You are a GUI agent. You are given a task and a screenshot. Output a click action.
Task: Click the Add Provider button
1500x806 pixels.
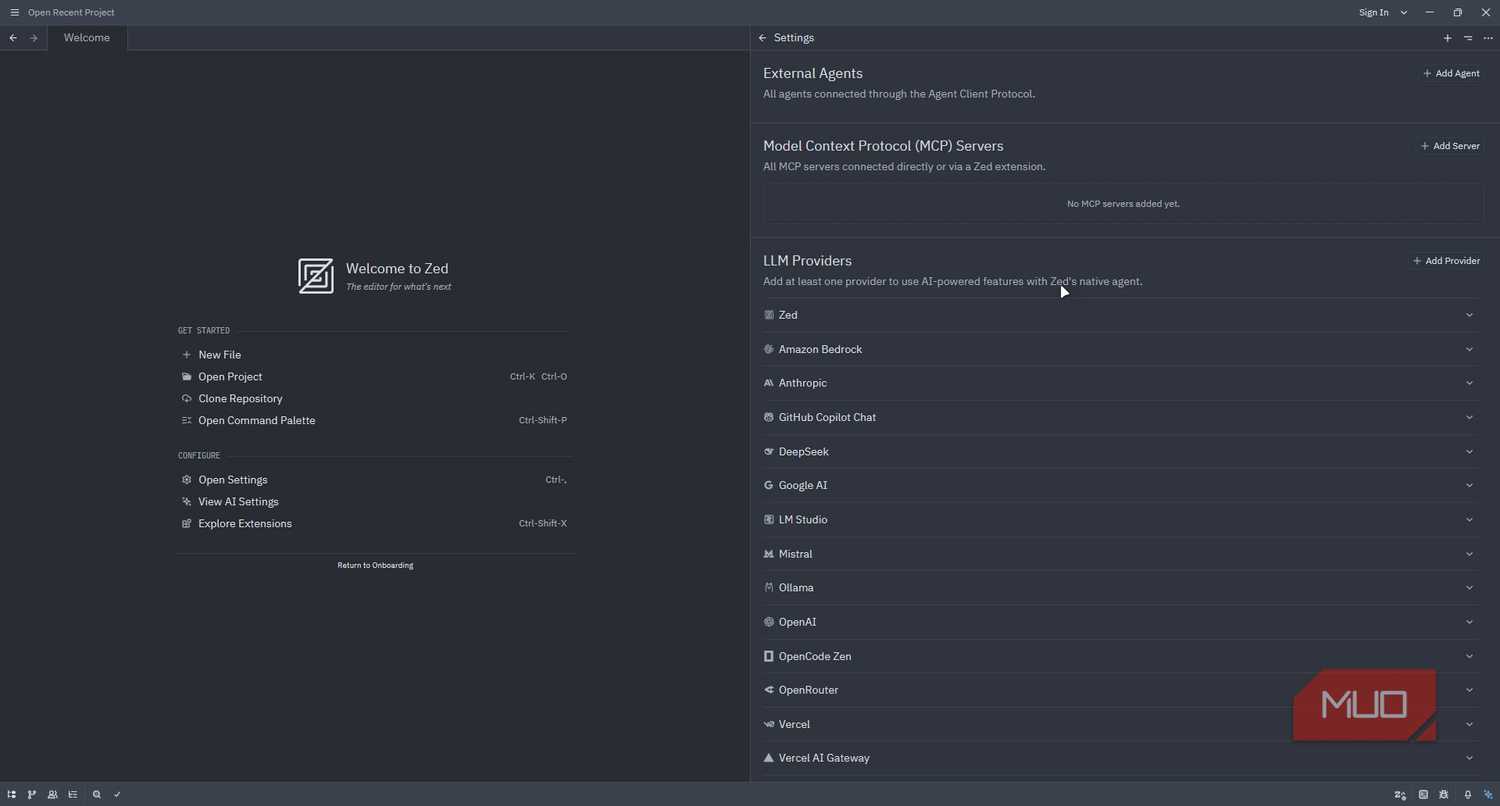click(x=1446, y=261)
